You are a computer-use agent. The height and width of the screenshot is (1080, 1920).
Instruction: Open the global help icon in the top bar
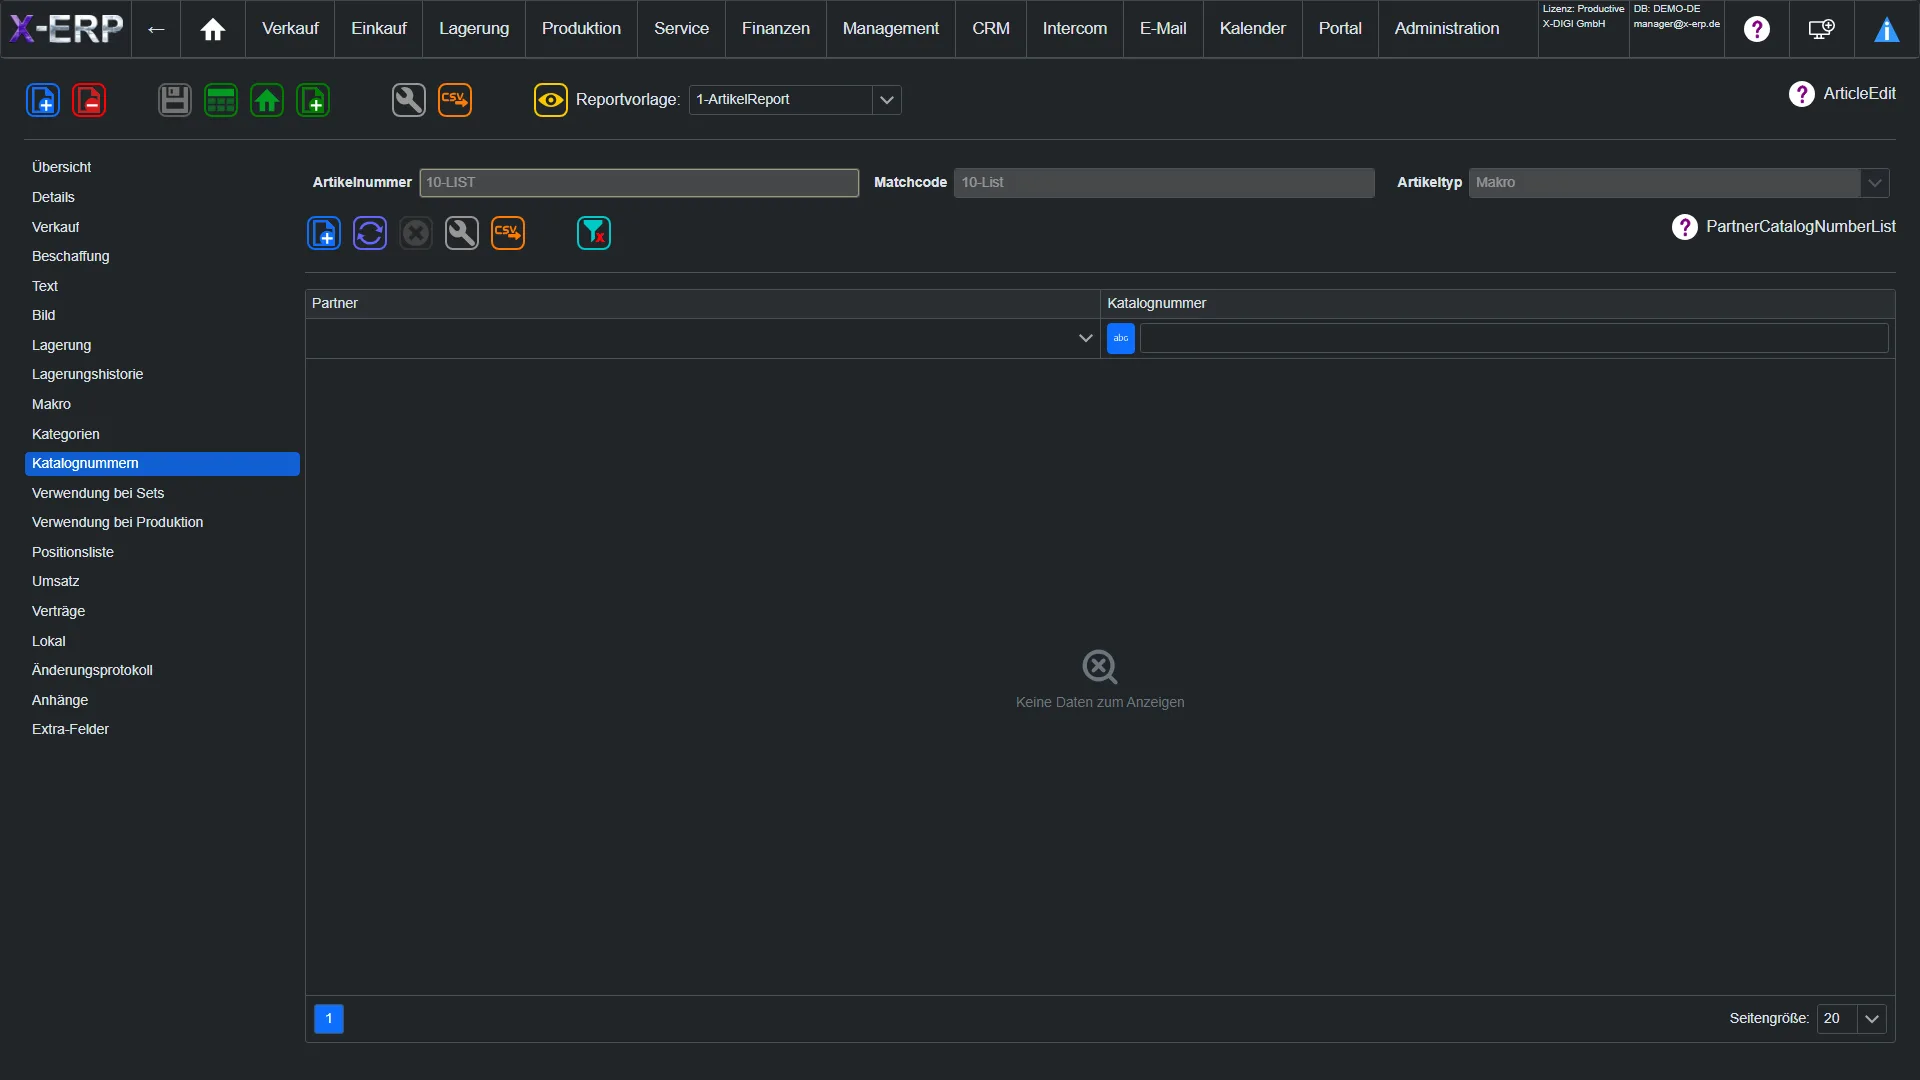(1757, 29)
